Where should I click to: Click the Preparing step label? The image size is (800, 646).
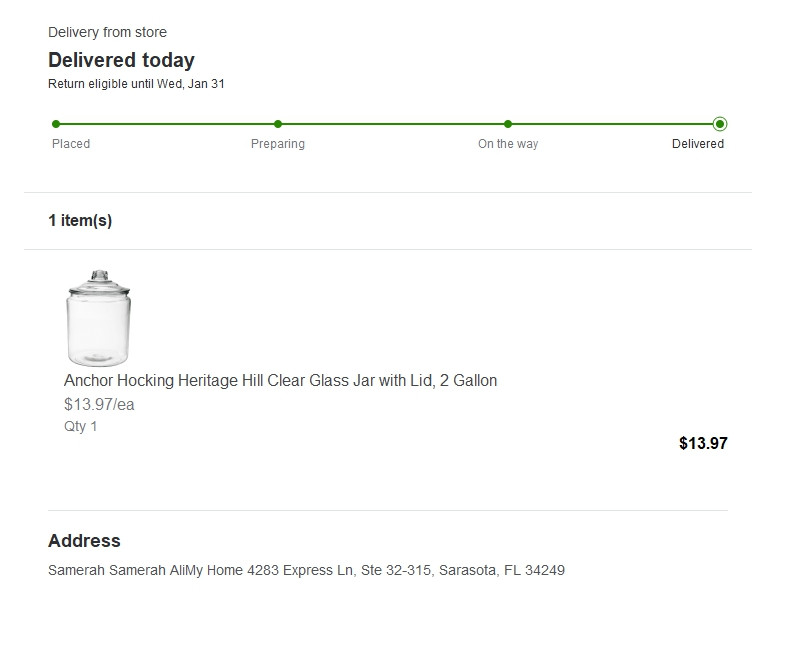click(278, 144)
